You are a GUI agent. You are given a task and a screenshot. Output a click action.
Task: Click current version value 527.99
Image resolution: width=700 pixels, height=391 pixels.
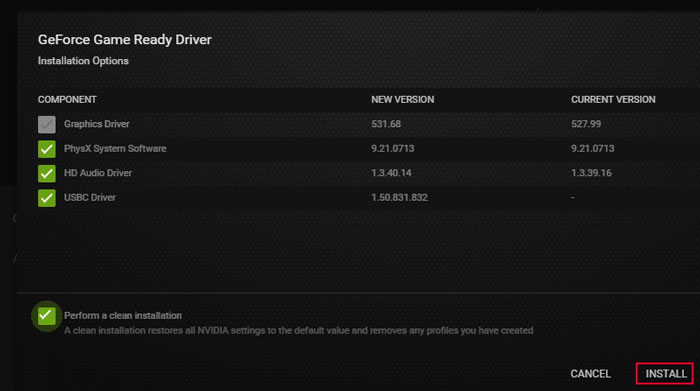586,124
